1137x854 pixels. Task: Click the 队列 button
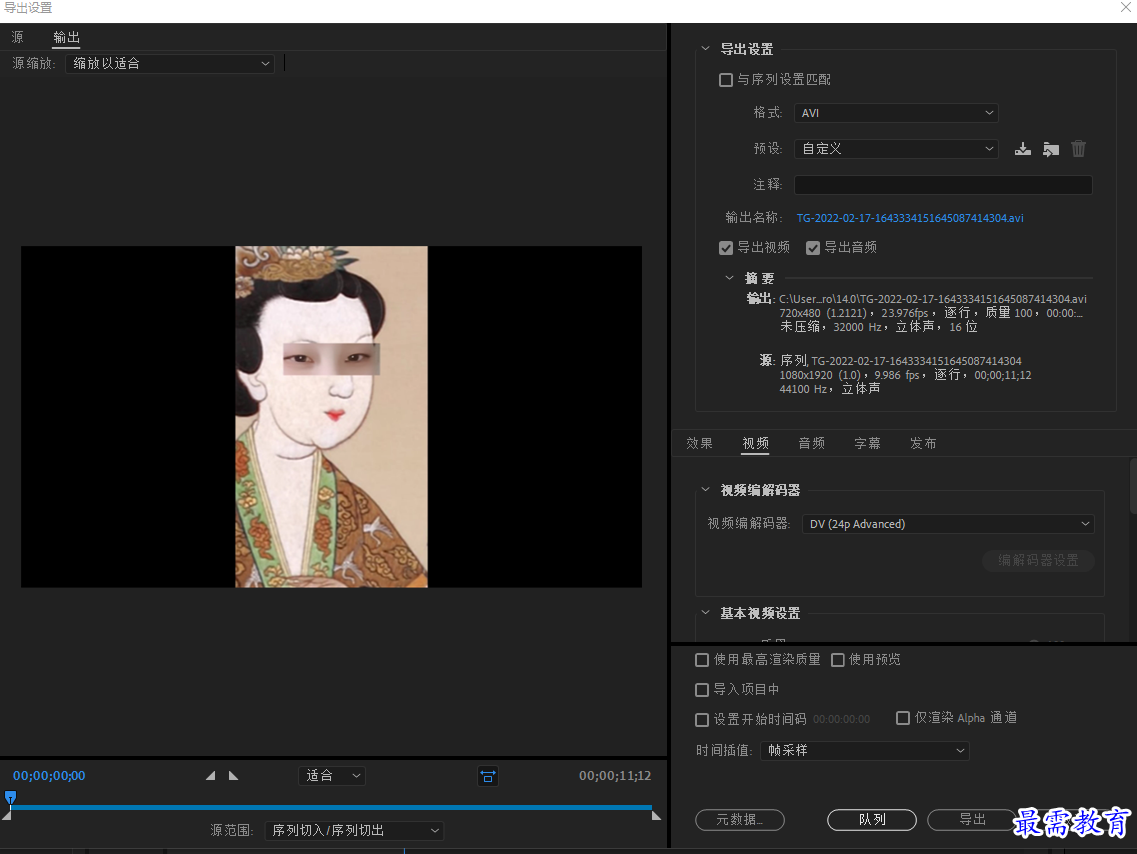click(x=872, y=820)
